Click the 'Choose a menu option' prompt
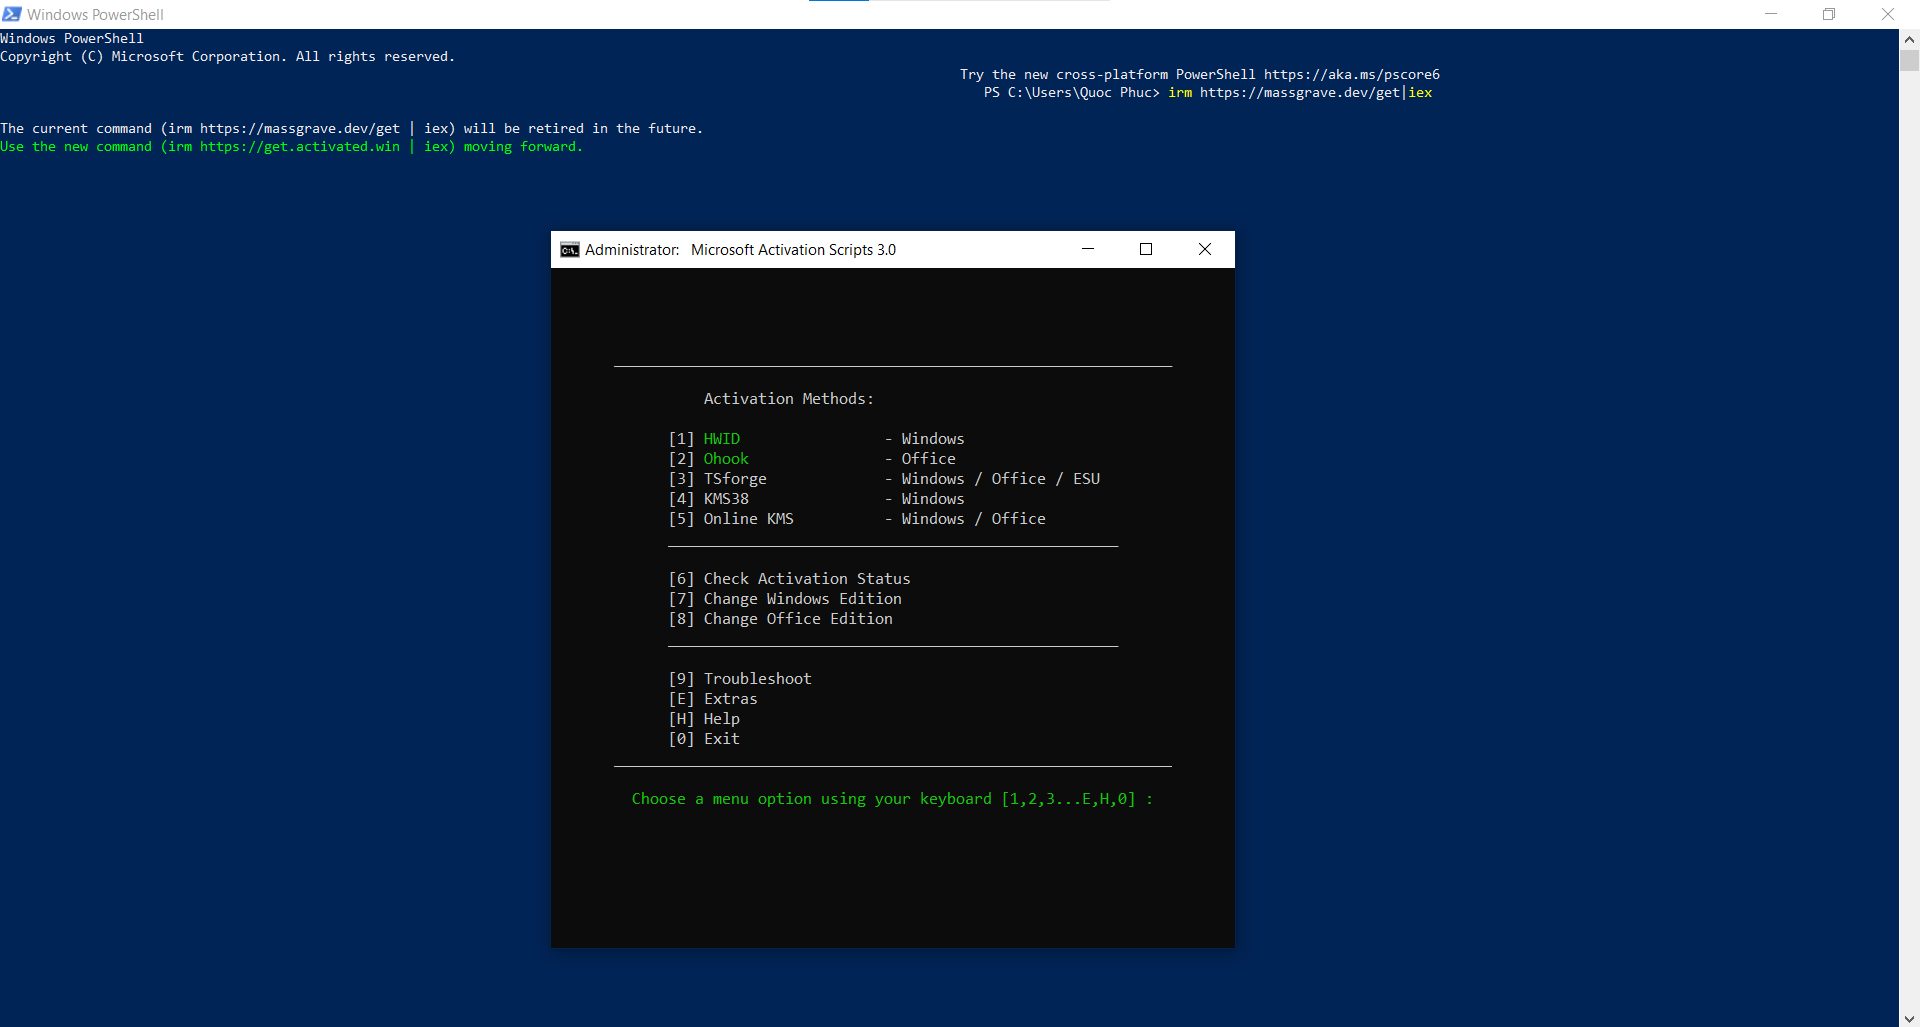The width and height of the screenshot is (1920, 1027). click(892, 799)
